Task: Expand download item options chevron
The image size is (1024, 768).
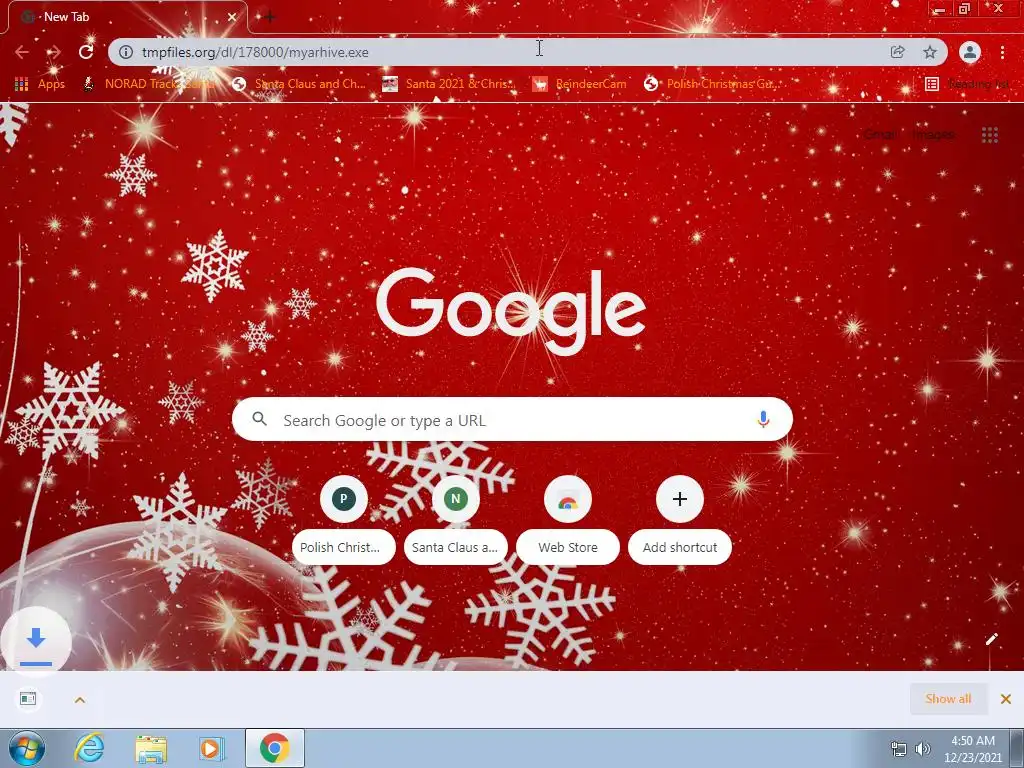Action: coord(80,699)
